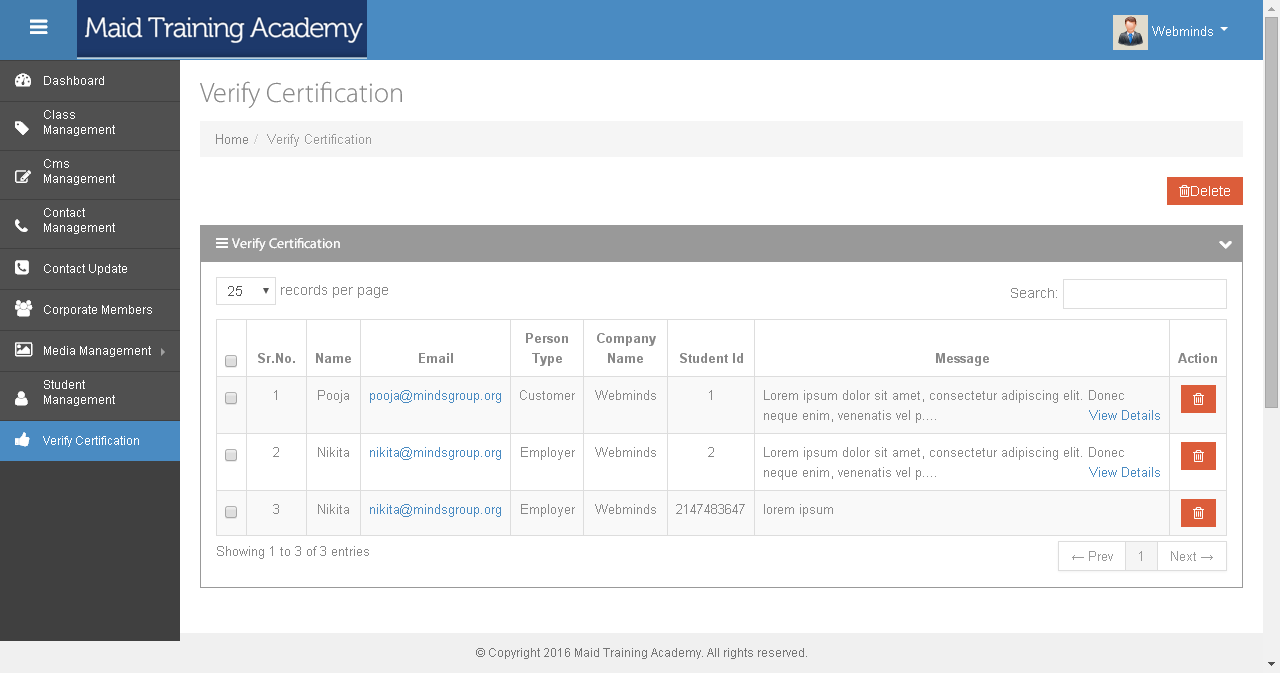
Task: Click the Contact Update phone-square icon
Action: (22, 268)
